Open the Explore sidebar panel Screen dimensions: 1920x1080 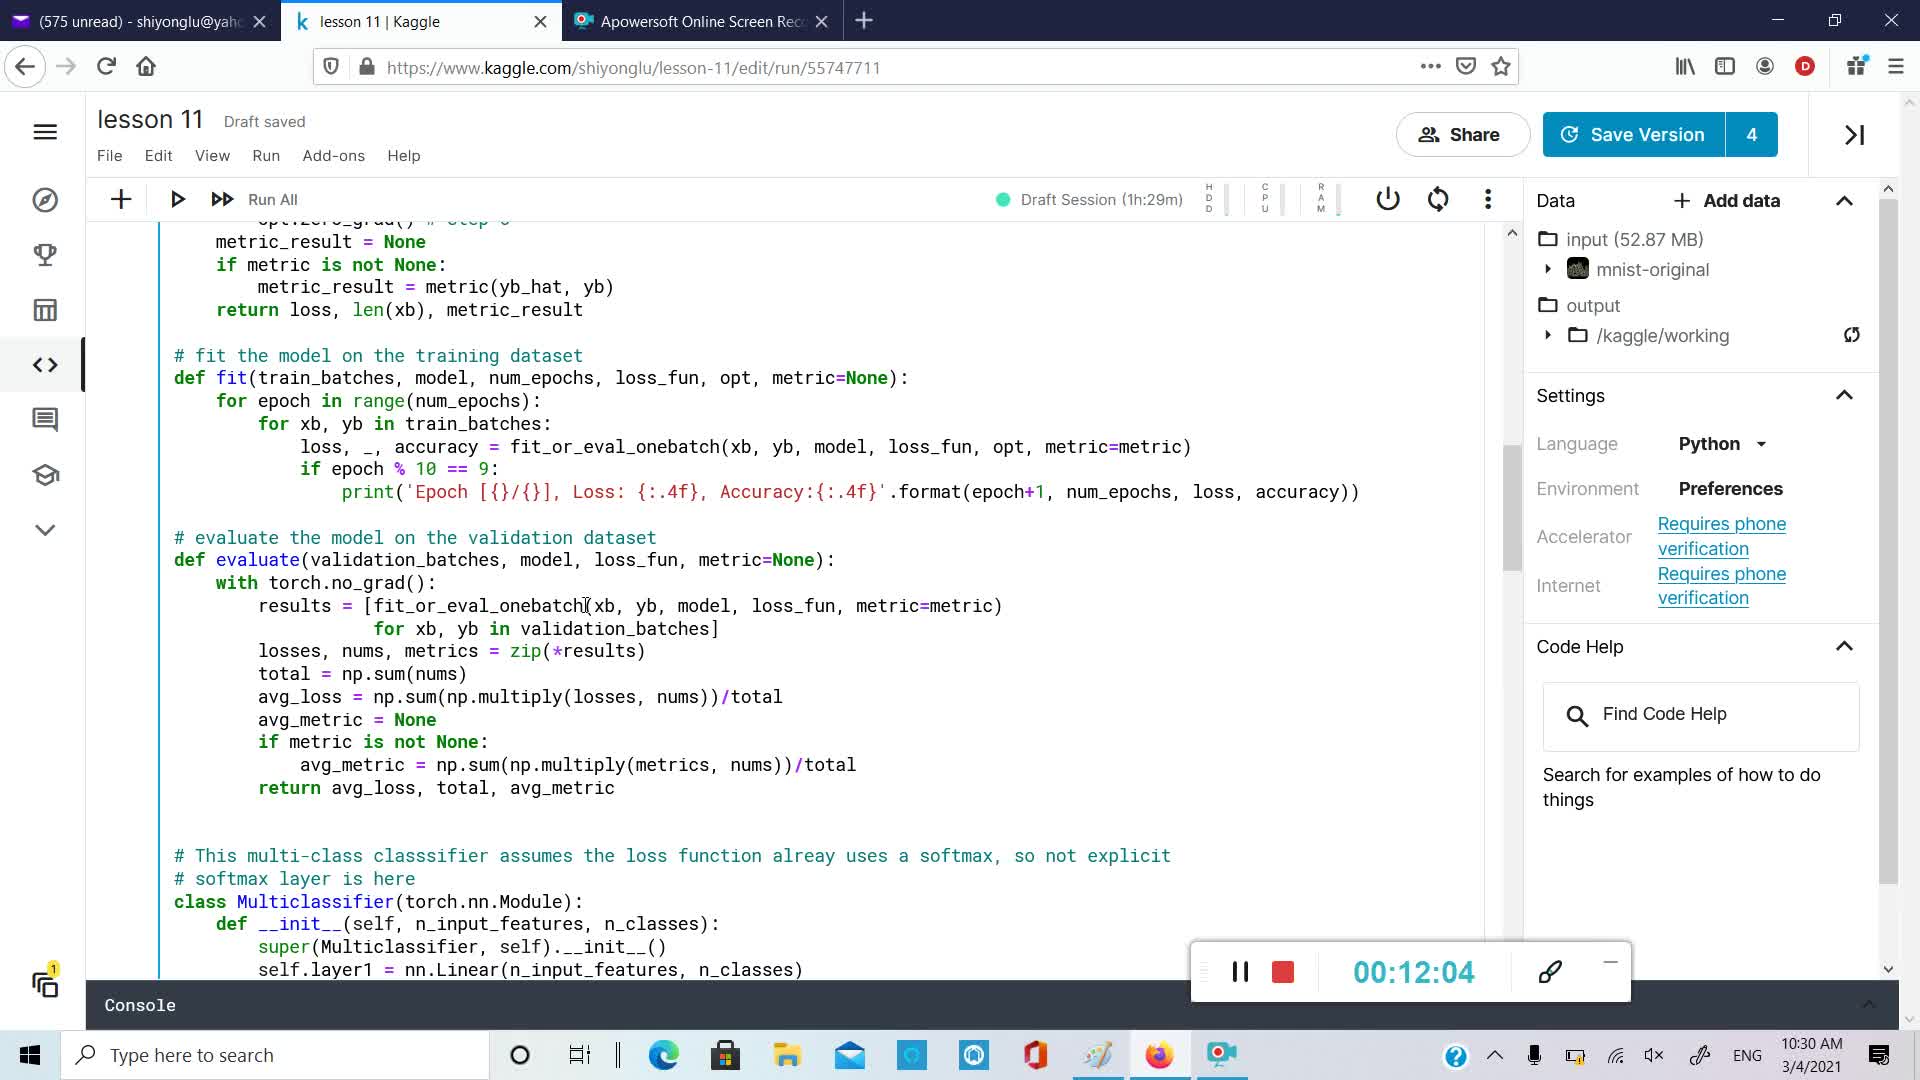45,200
